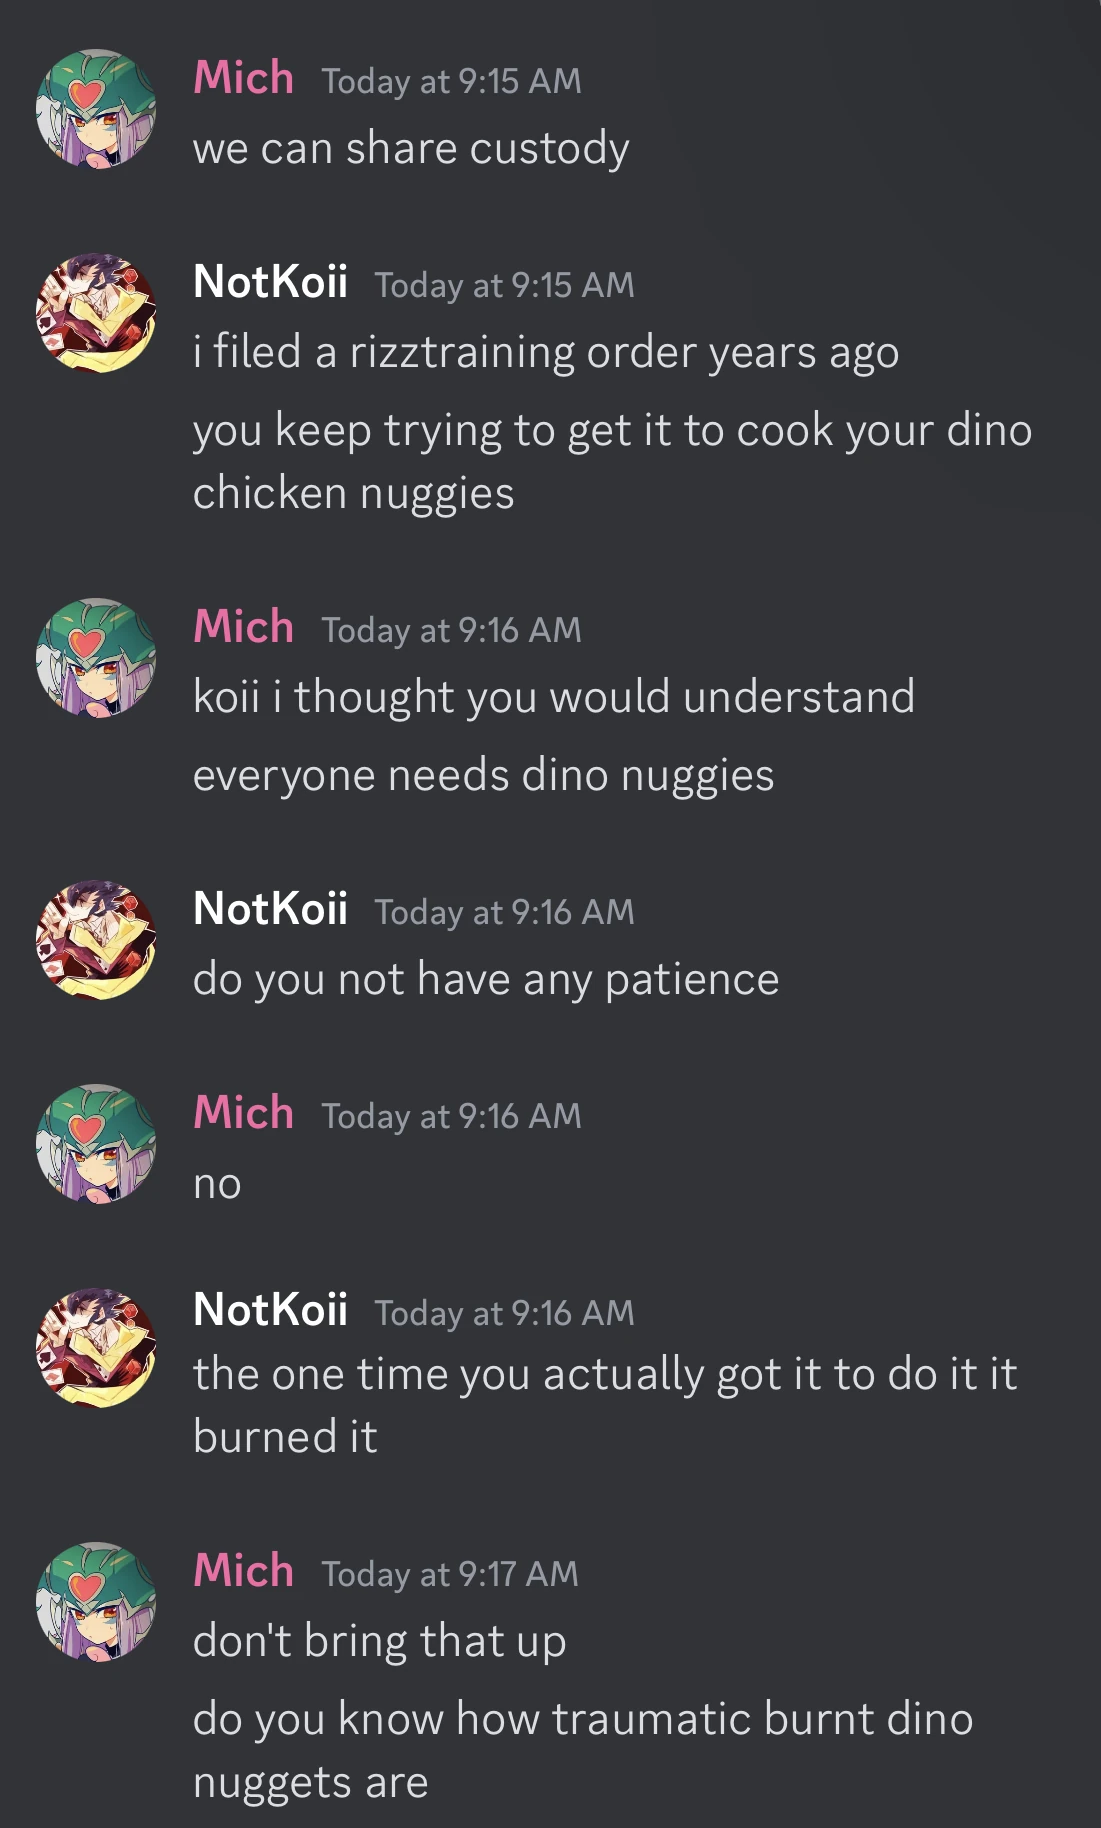Click the message reading 'no'
1101x1828 pixels.
[216, 1183]
